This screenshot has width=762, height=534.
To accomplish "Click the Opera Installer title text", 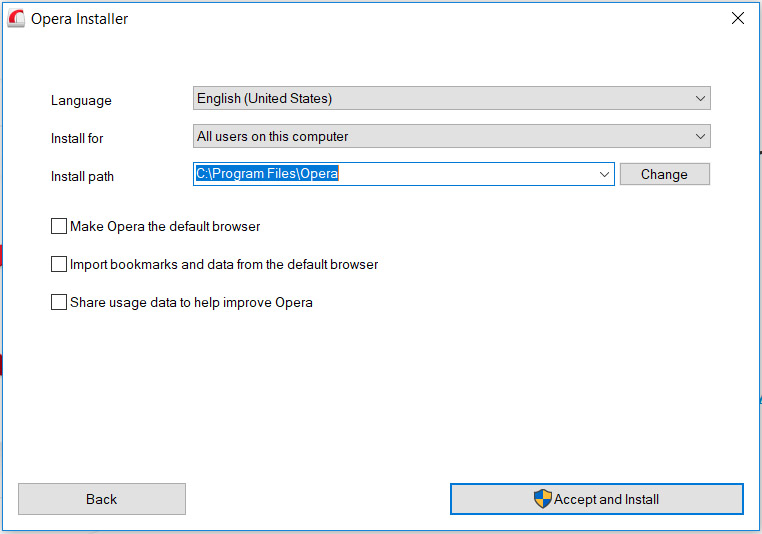I will pyautogui.click(x=79, y=19).
